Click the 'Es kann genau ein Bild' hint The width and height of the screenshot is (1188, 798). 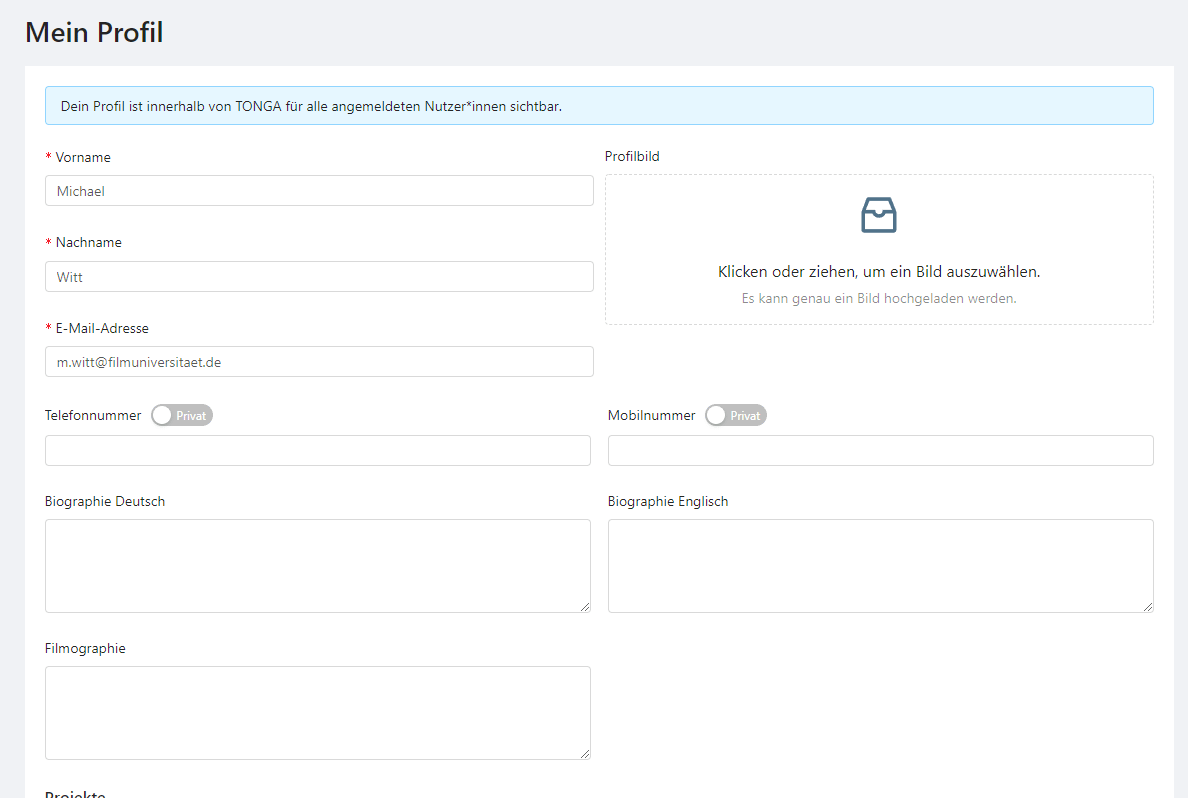pos(878,298)
